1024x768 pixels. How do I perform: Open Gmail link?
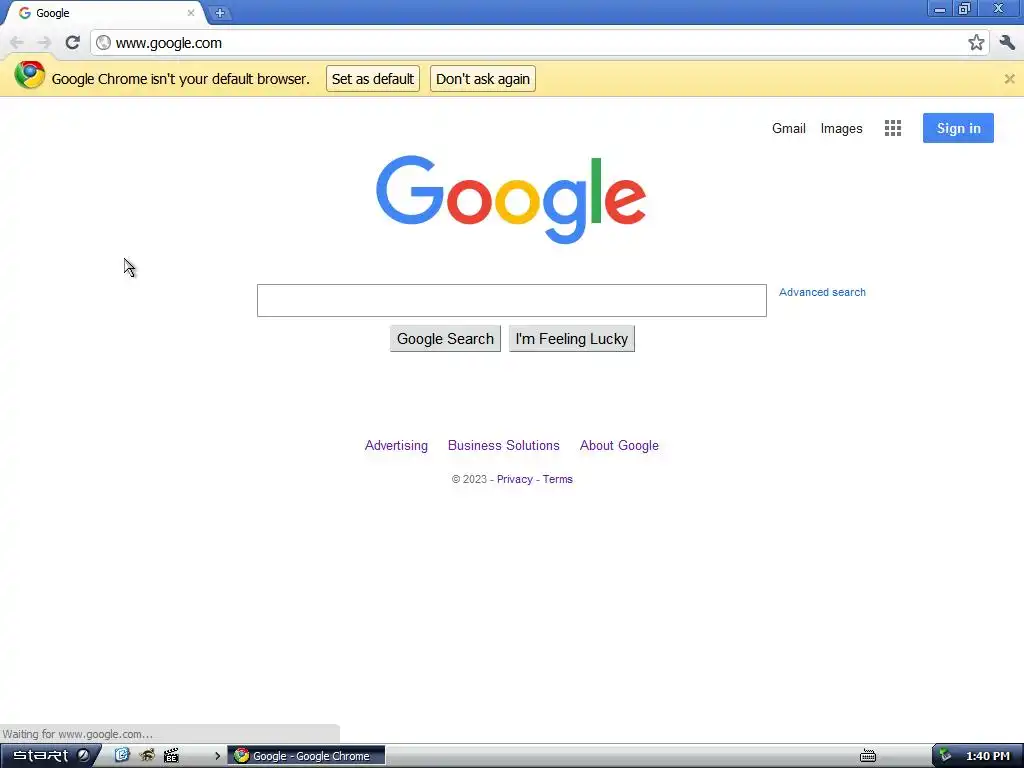(x=788, y=129)
